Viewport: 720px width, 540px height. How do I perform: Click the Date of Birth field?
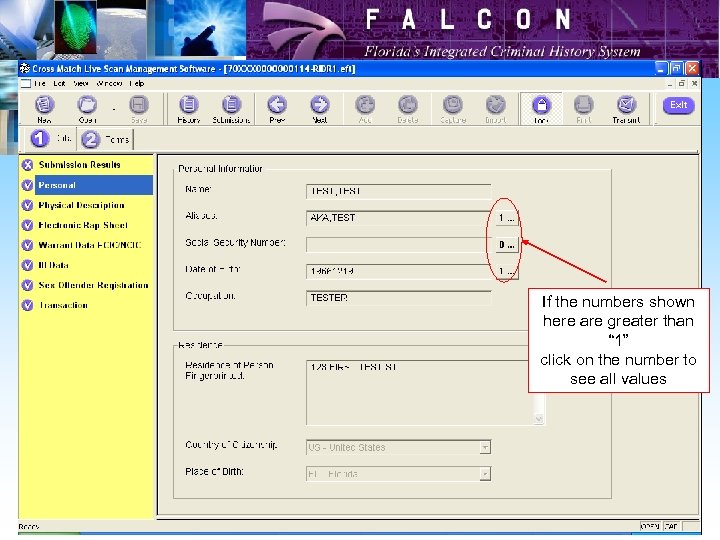pos(399,271)
